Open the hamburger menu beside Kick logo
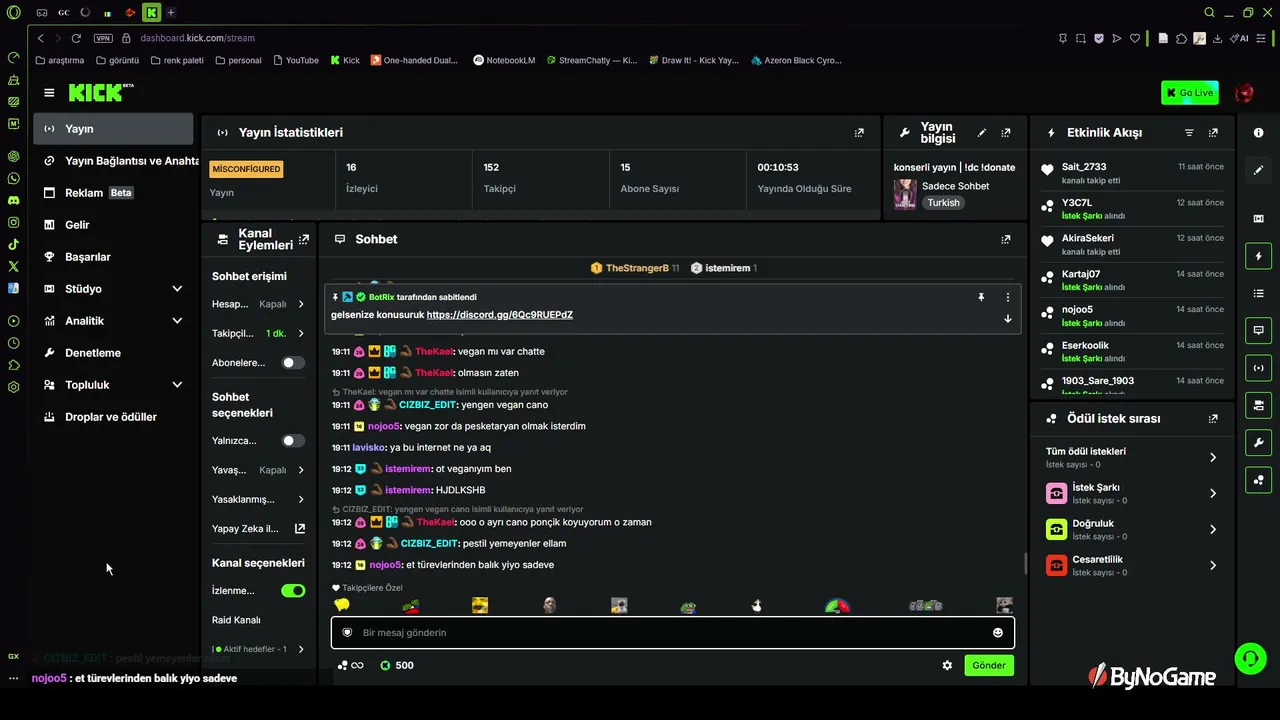The width and height of the screenshot is (1280, 720). (49, 93)
